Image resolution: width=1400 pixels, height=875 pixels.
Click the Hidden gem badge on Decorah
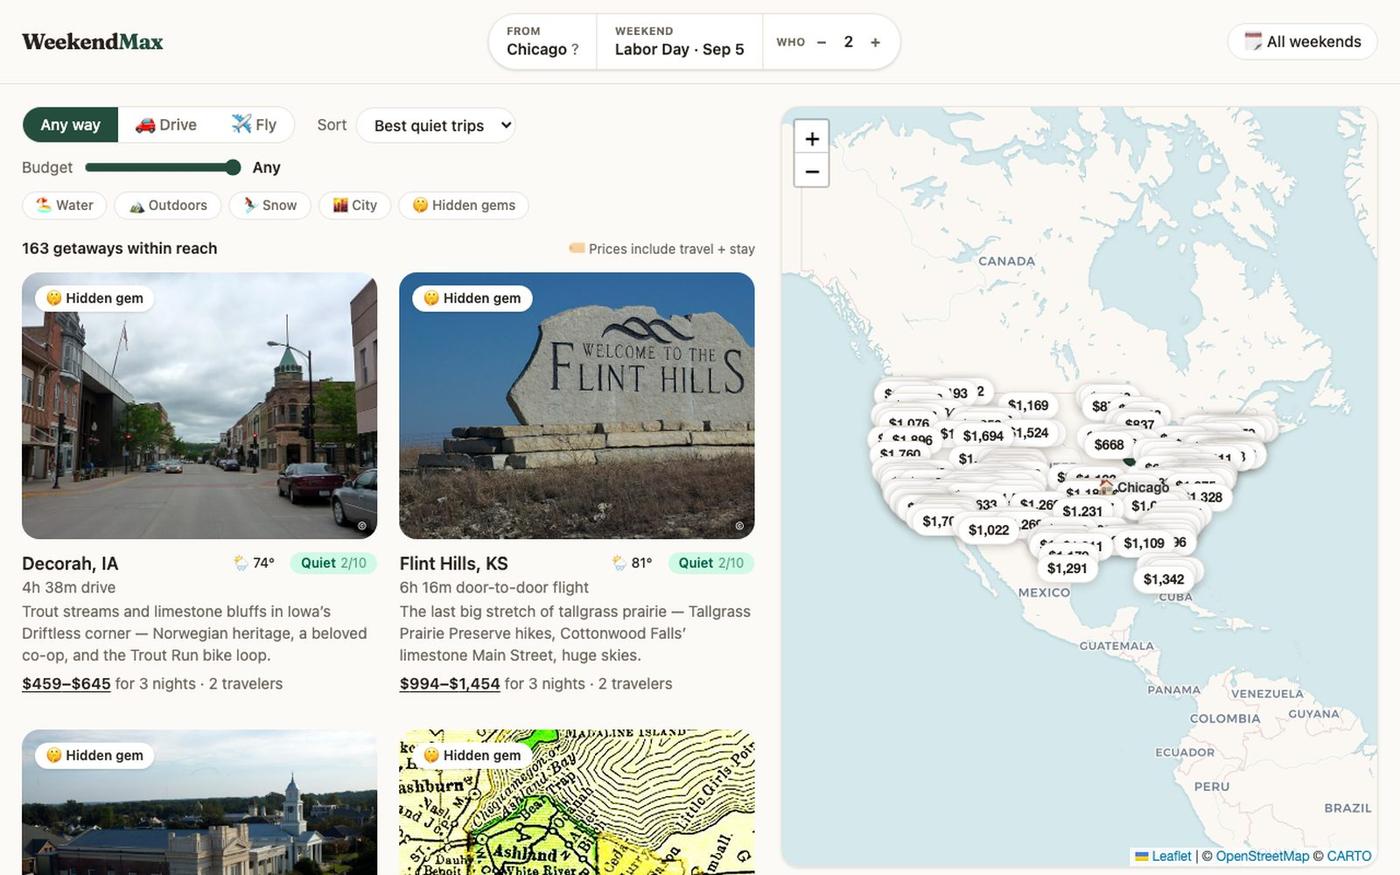(95, 298)
